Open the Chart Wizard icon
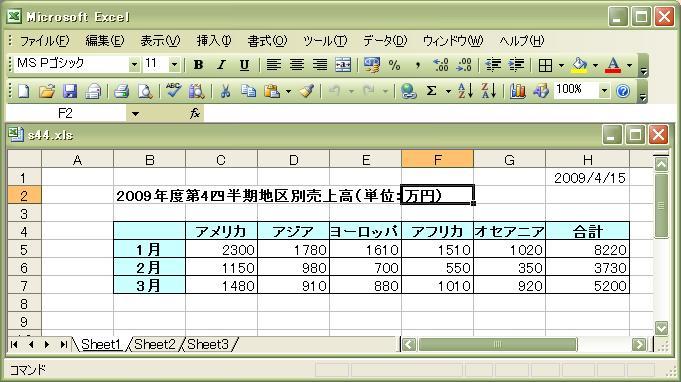 [517, 91]
